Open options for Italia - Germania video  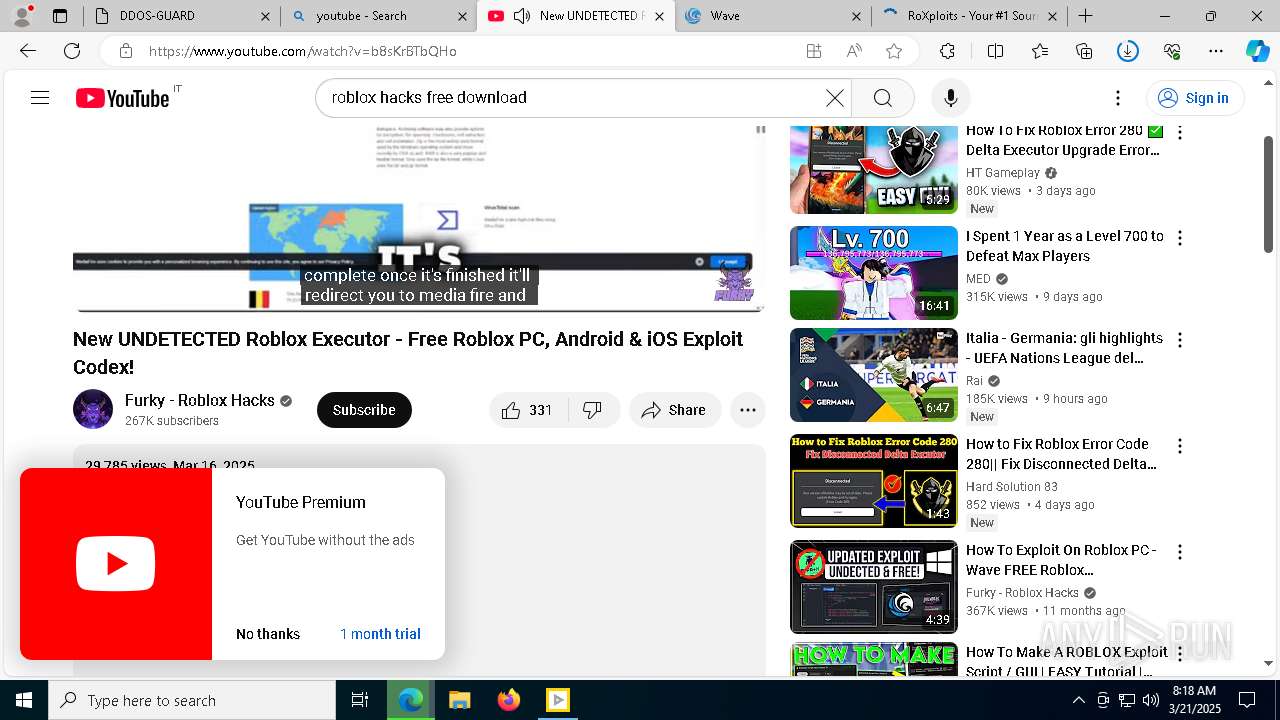tap(1180, 340)
